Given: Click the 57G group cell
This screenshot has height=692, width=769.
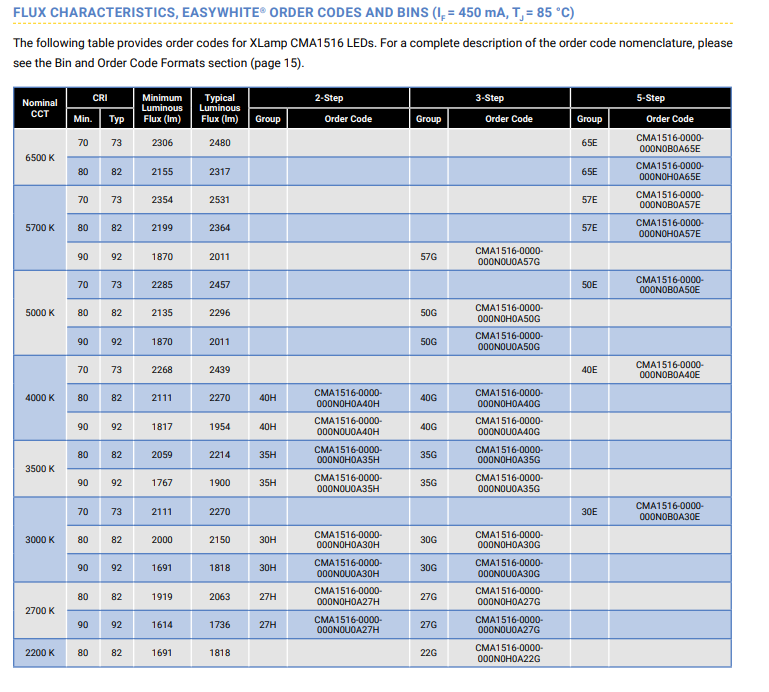Looking at the screenshot, I should click(x=429, y=256).
